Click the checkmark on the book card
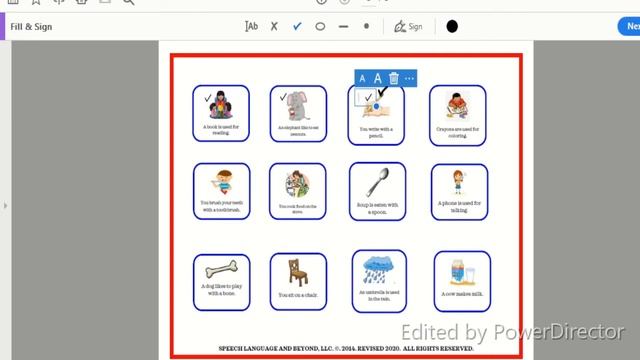The image size is (640, 360). pos(208,98)
